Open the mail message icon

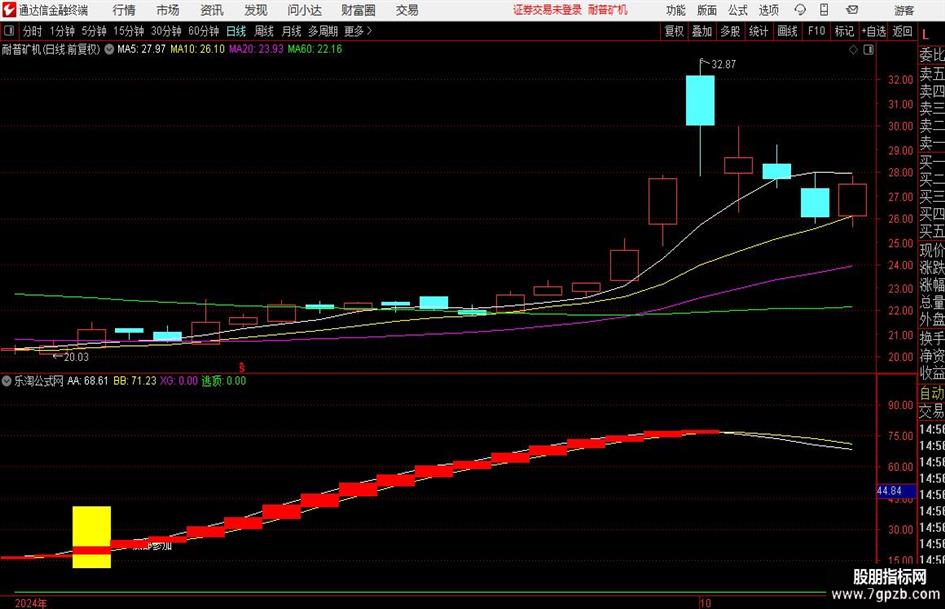852,10
